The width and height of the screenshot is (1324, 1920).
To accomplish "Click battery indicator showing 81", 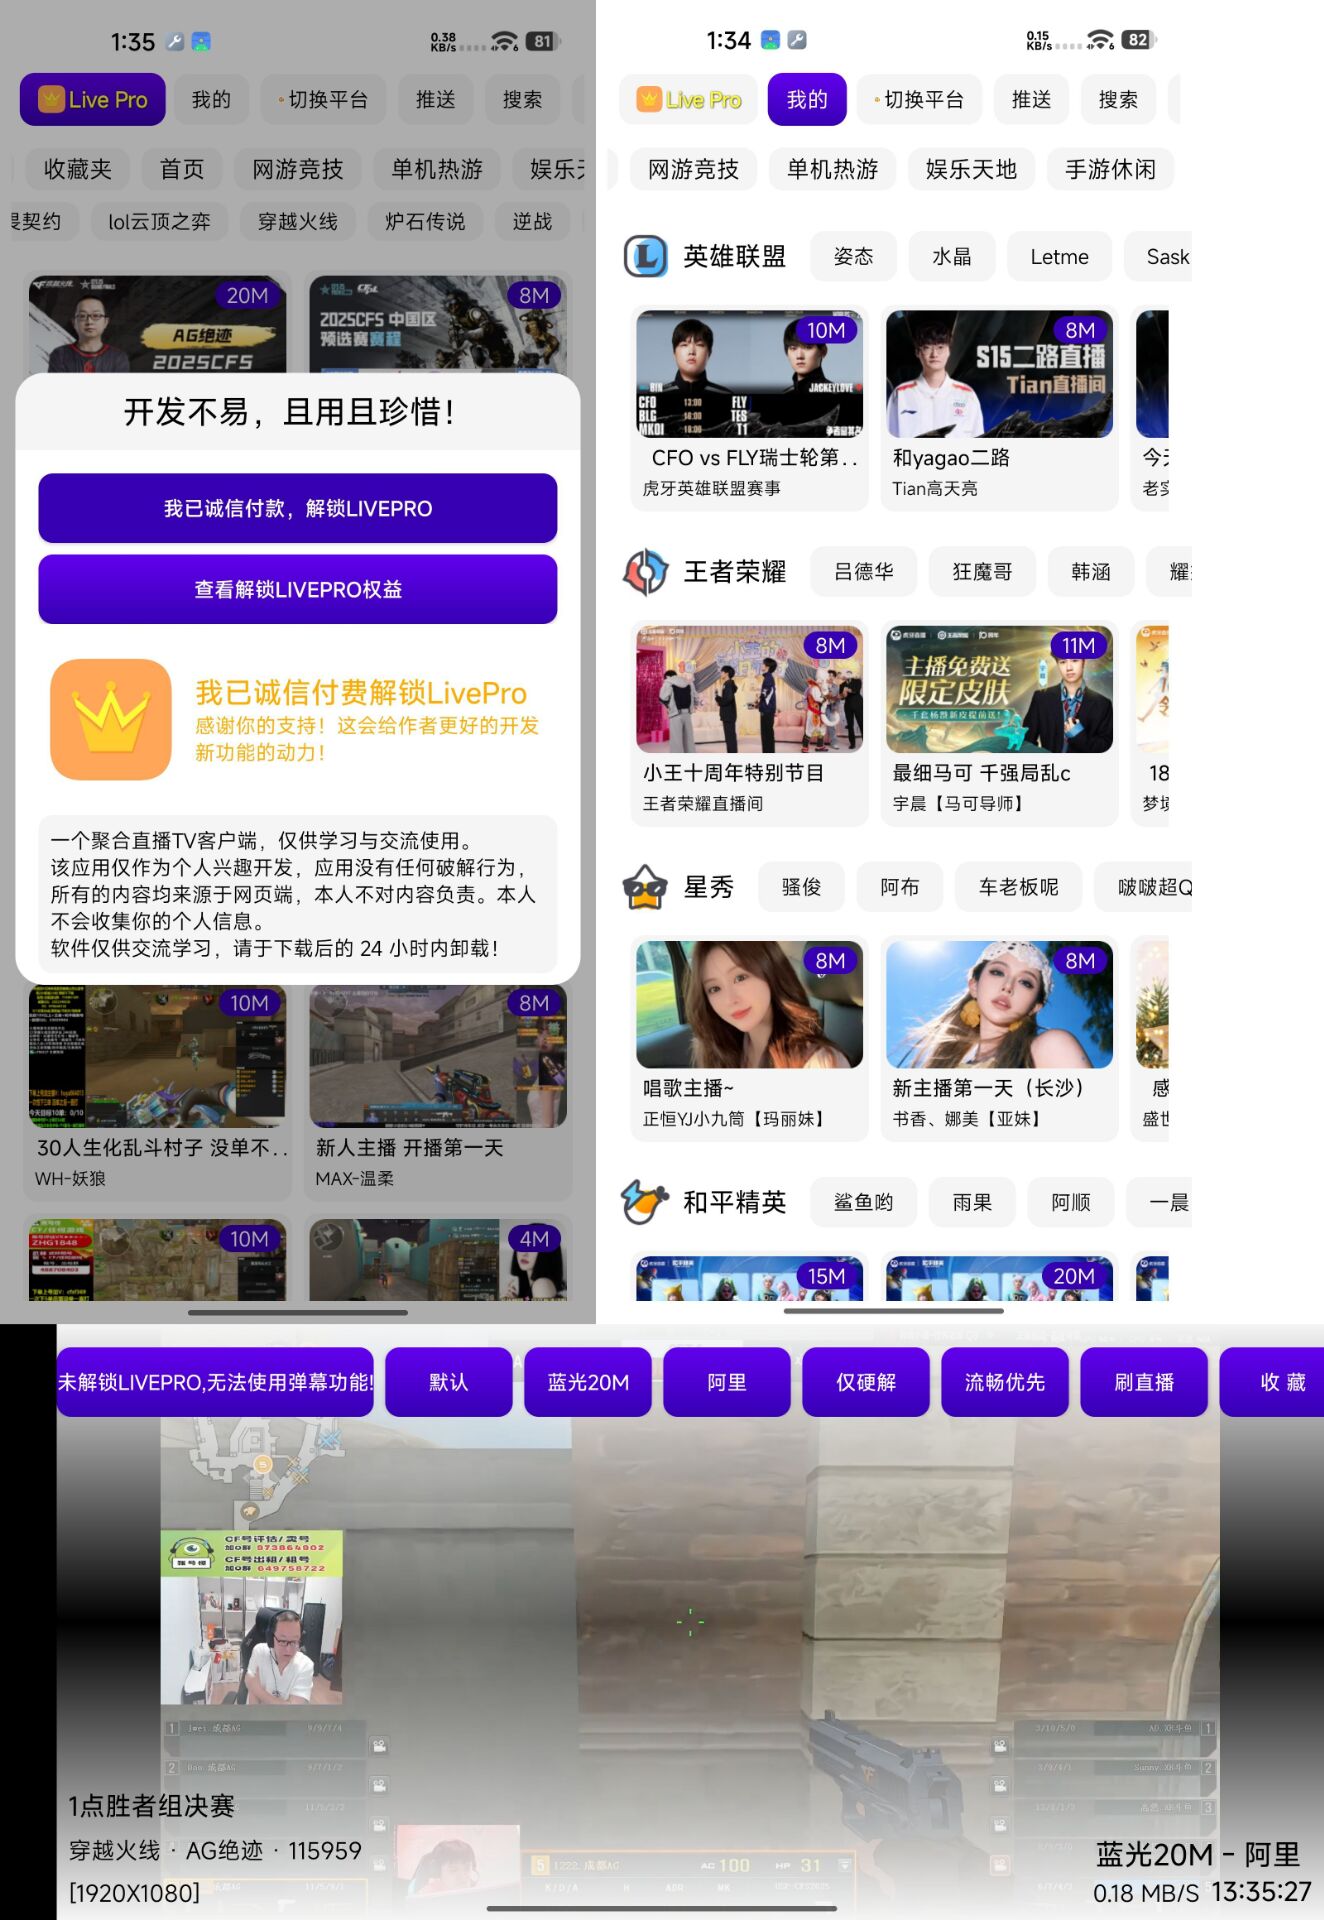I will (541, 41).
